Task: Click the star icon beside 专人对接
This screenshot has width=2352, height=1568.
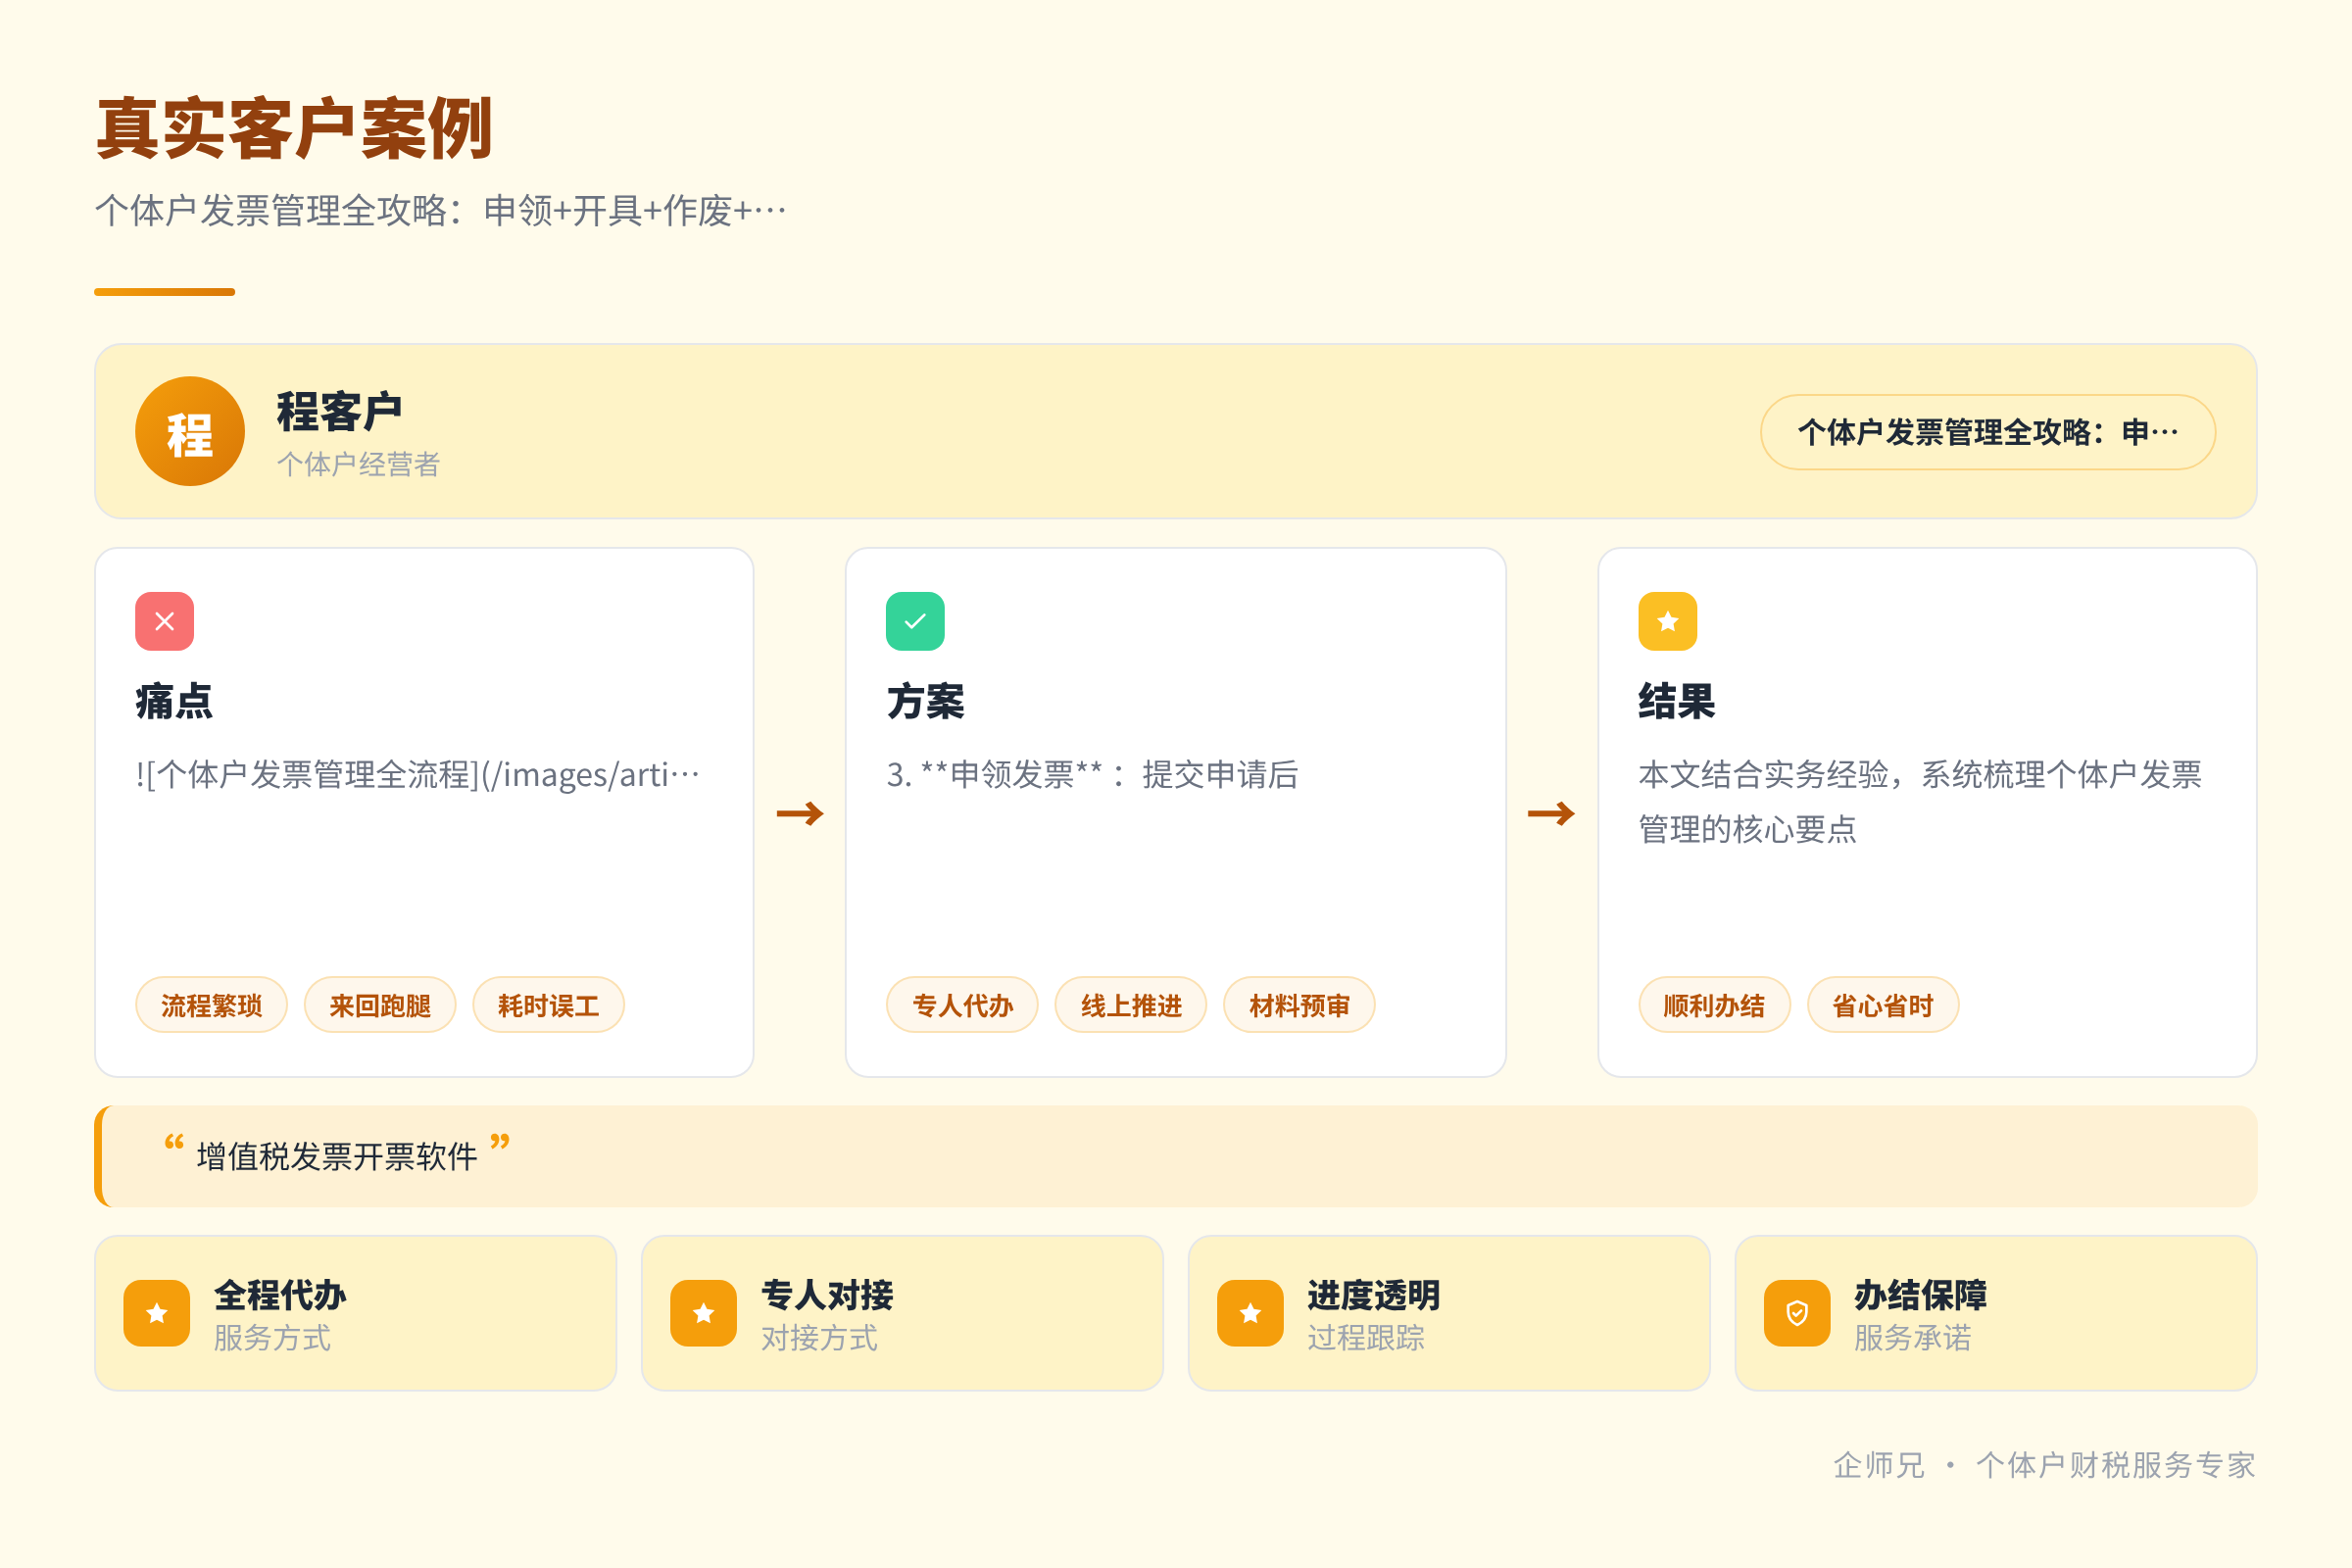Action: click(704, 1312)
